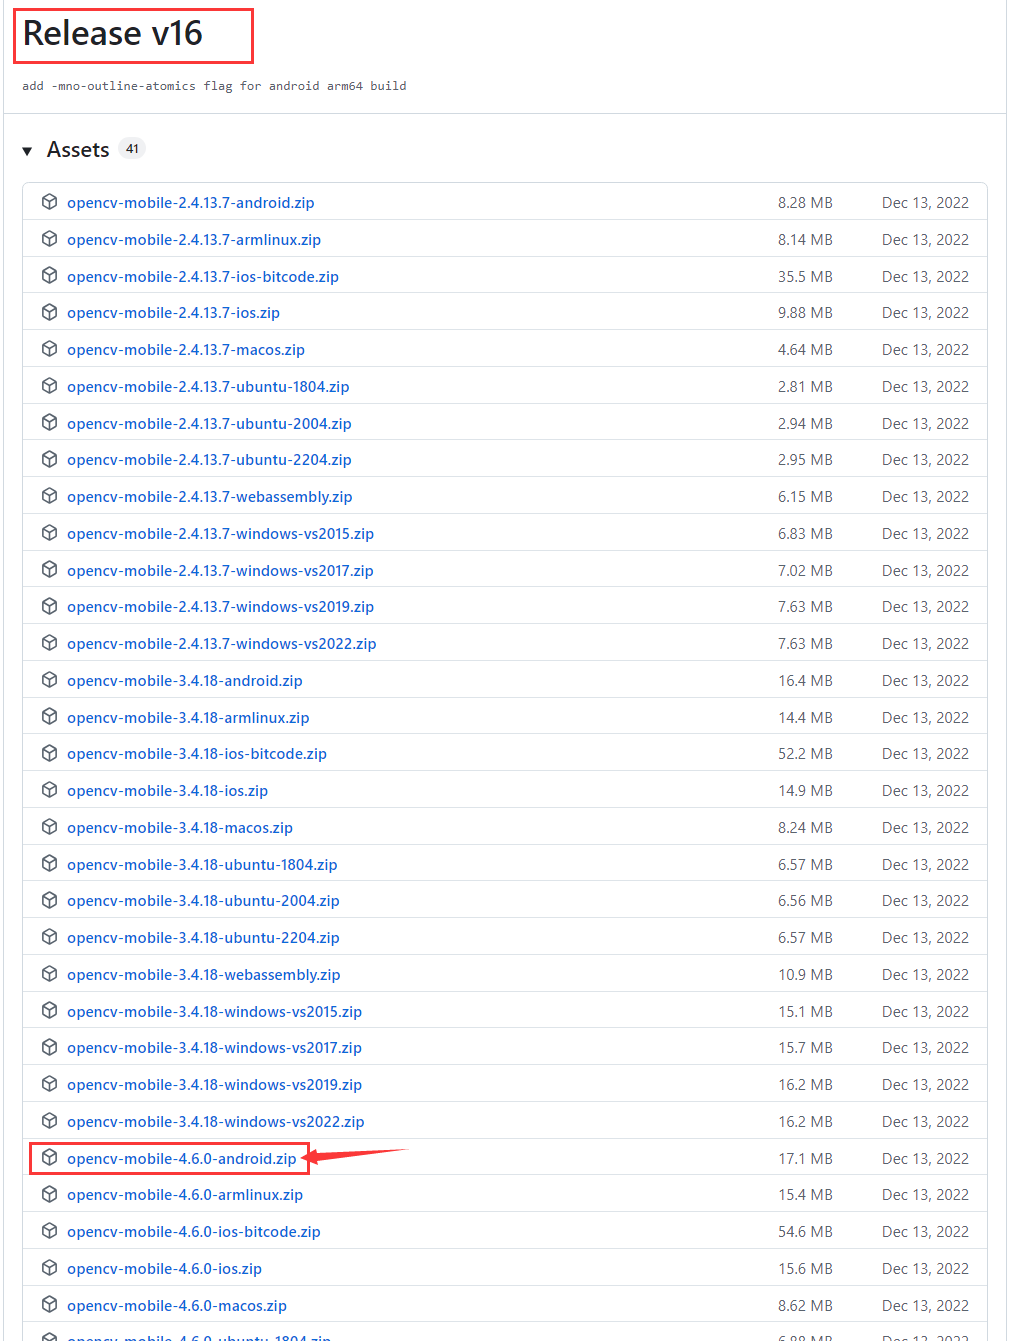Download opencv-mobile-3.4.18-armlinux.zip
1027x1341 pixels.
188,718
